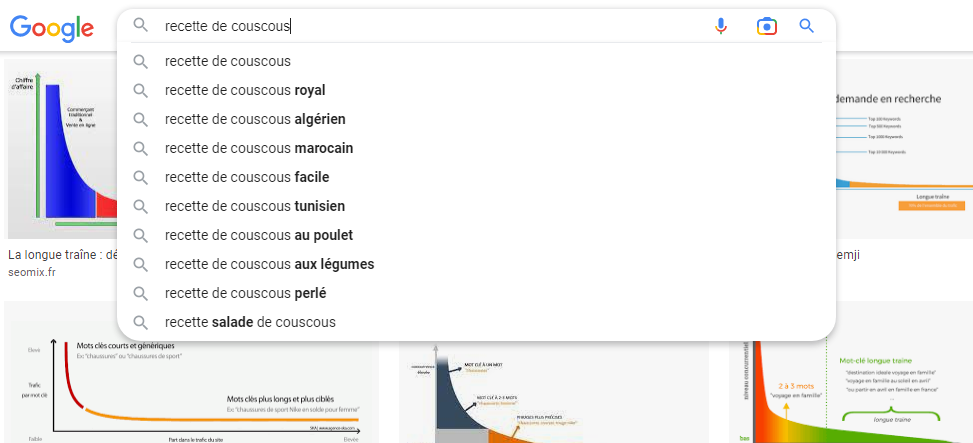Viewport: 973px width, 443px height.
Task: Open La longue traîne result title
Action: [62, 255]
